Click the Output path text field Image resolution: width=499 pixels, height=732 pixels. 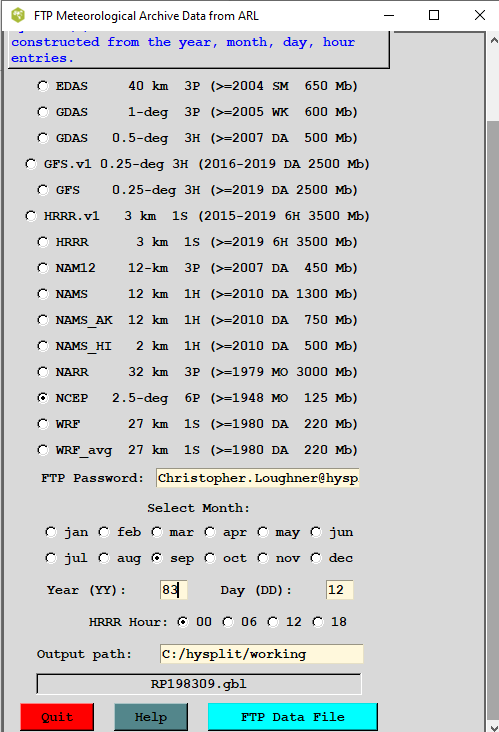(261, 654)
